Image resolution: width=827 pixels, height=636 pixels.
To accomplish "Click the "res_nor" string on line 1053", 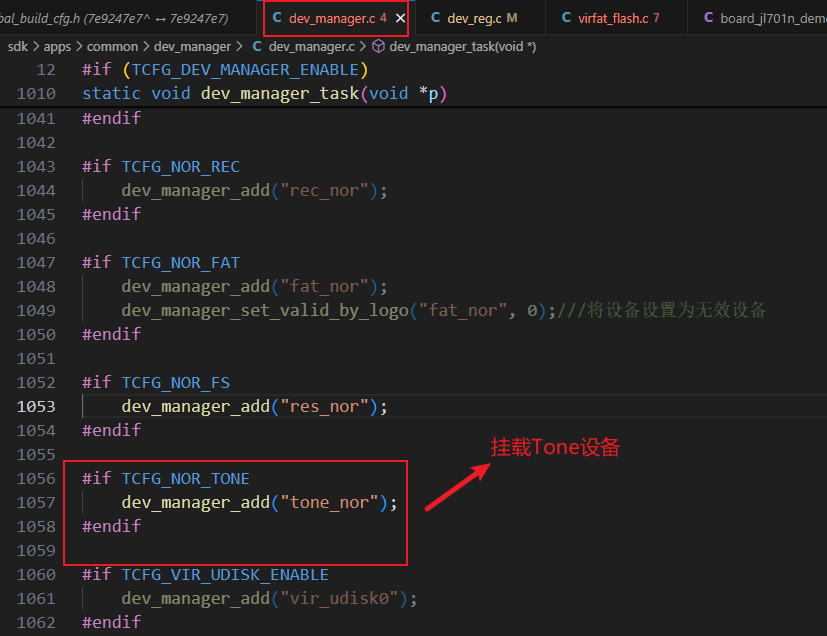I will pyautogui.click(x=324, y=407).
